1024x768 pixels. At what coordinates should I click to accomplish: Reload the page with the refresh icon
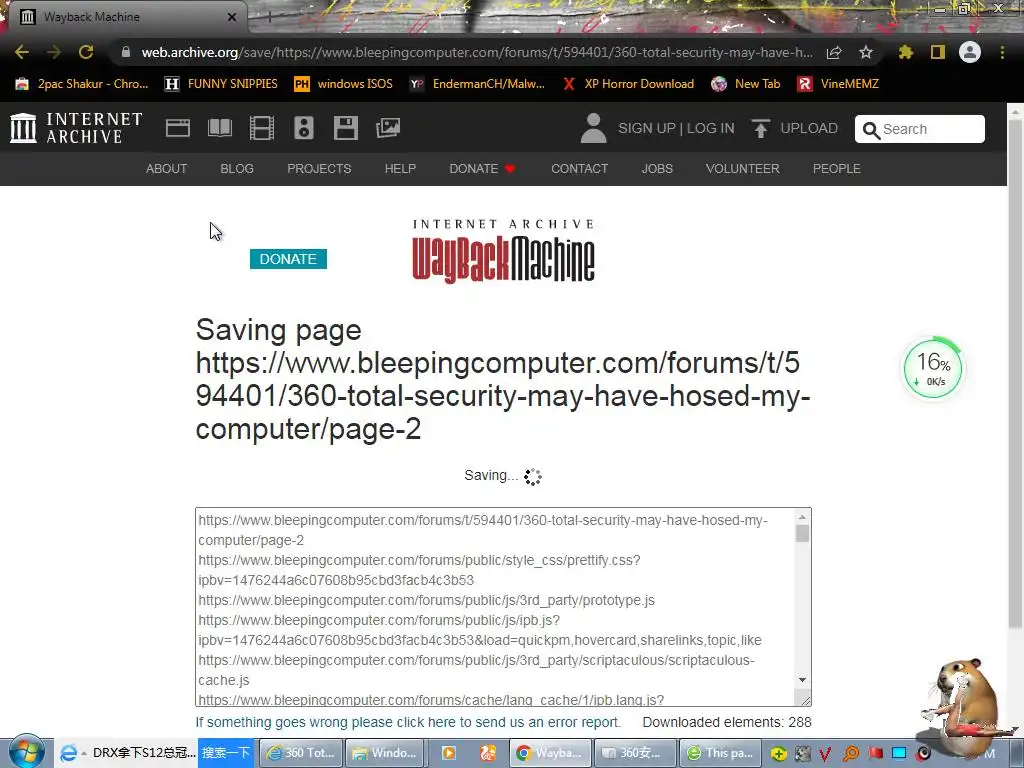pyautogui.click(x=86, y=52)
